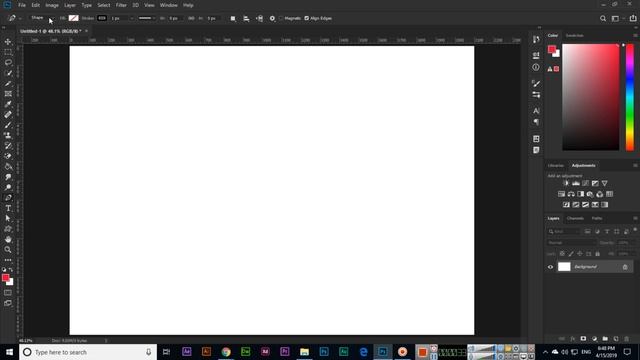Viewport: 640px width, 360px height.
Task: Open the Image menu
Action: click(52, 5)
